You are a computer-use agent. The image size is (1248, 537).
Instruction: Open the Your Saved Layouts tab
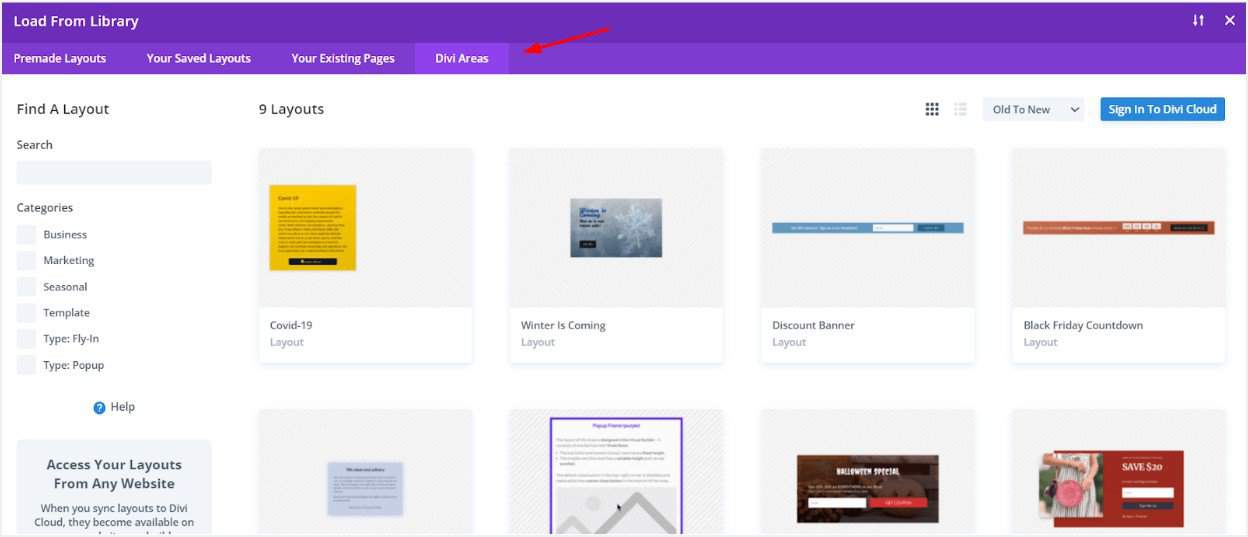[x=199, y=58]
